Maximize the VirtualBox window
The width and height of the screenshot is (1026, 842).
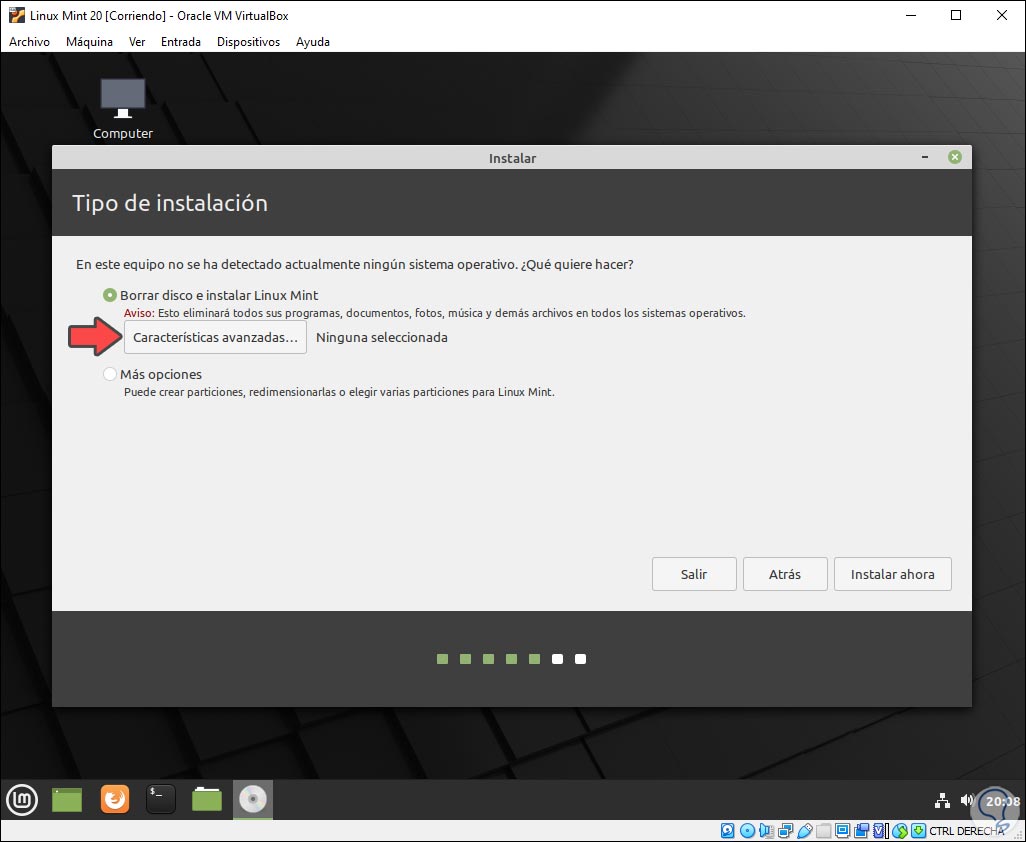(x=956, y=15)
